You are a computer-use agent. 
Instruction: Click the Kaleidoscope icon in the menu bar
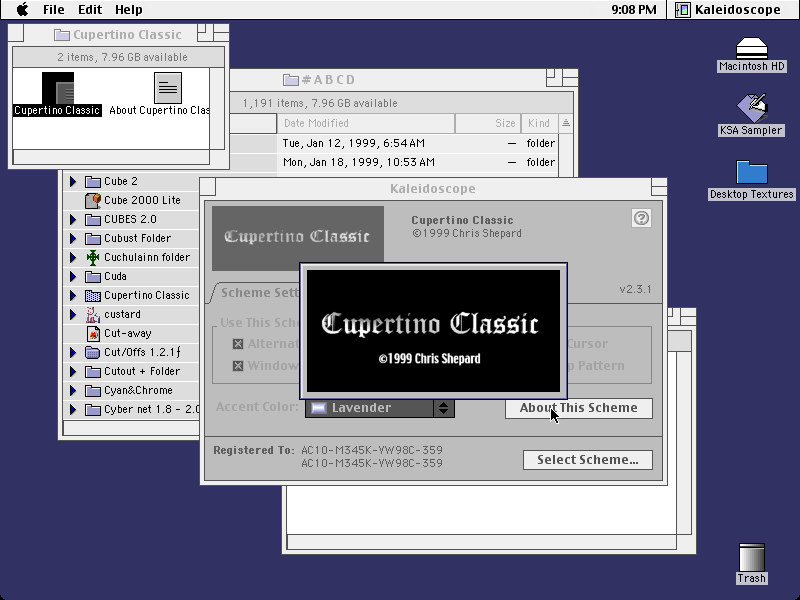click(683, 10)
